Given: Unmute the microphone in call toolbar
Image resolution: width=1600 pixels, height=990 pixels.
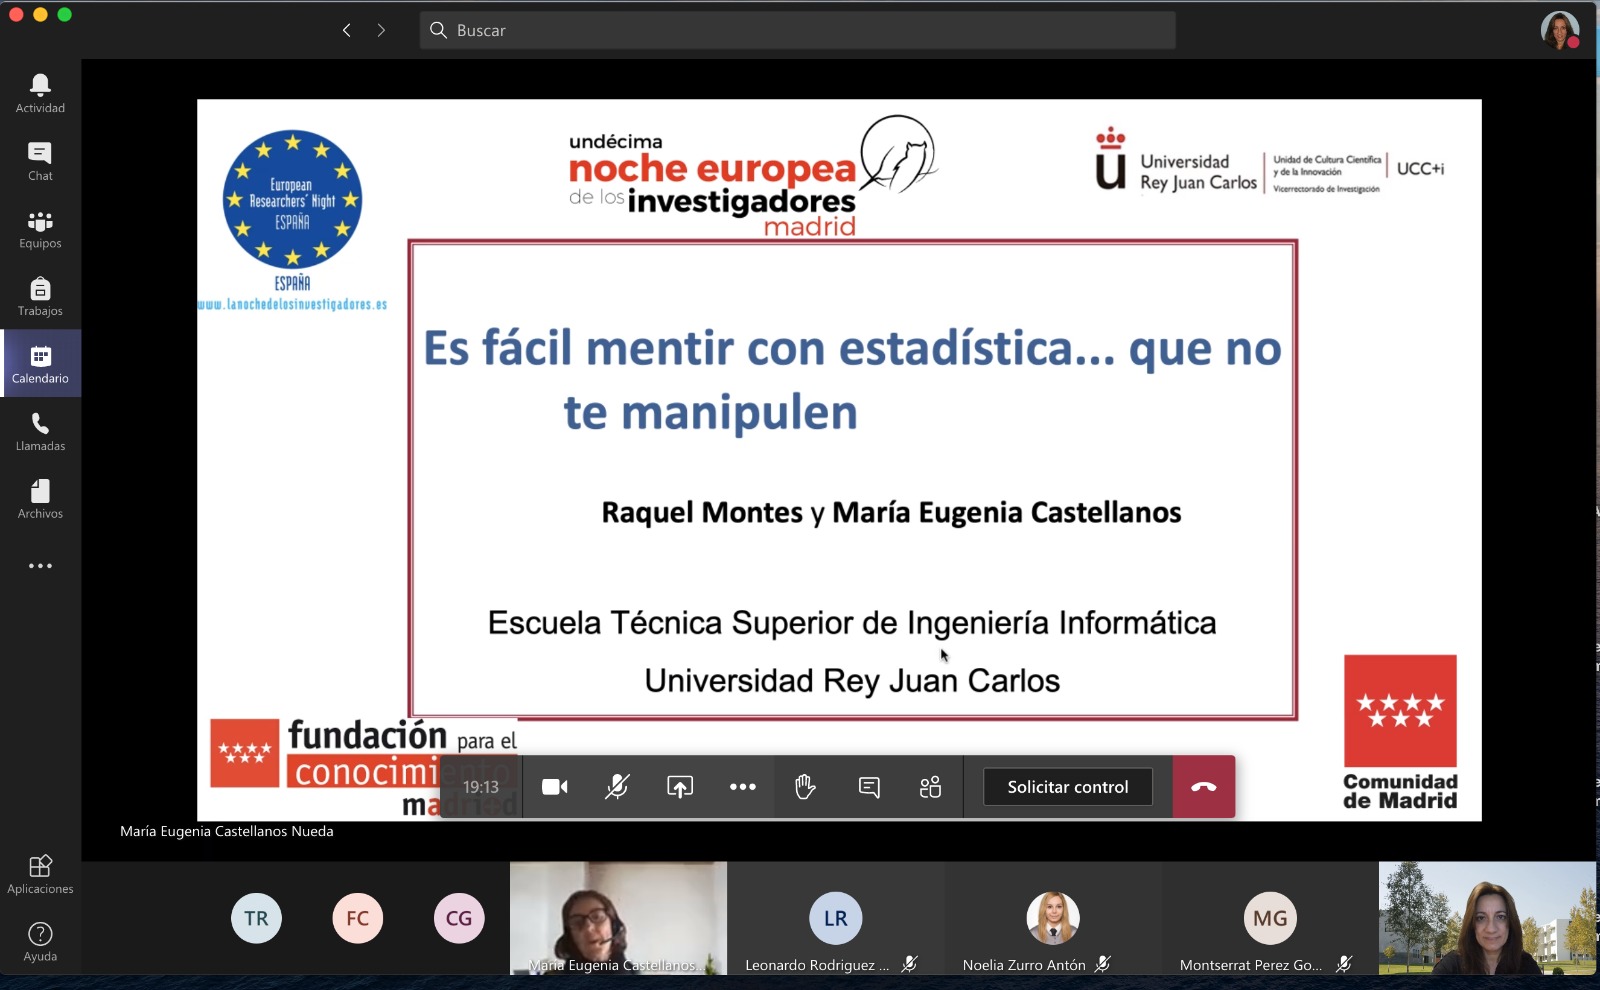Looking at the screenshot, I should [x=617, y=787].
